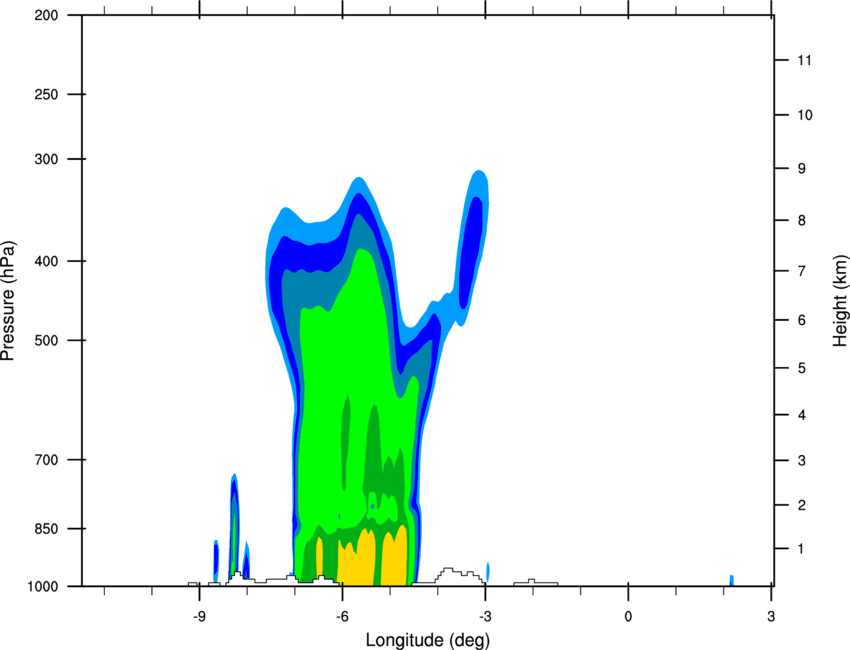The image size is (850, 650).
Task: Click the 0 longitude tick label
Action: pos(628,617)
